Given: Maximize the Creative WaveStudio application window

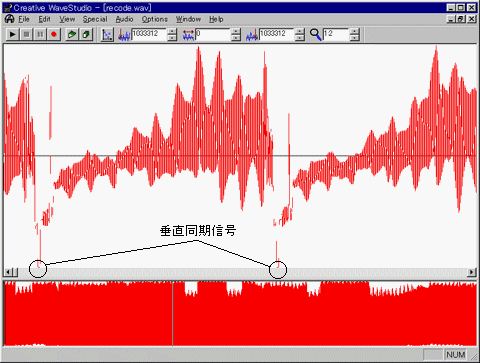Looking at the screenshot, I should coord(461,8).
